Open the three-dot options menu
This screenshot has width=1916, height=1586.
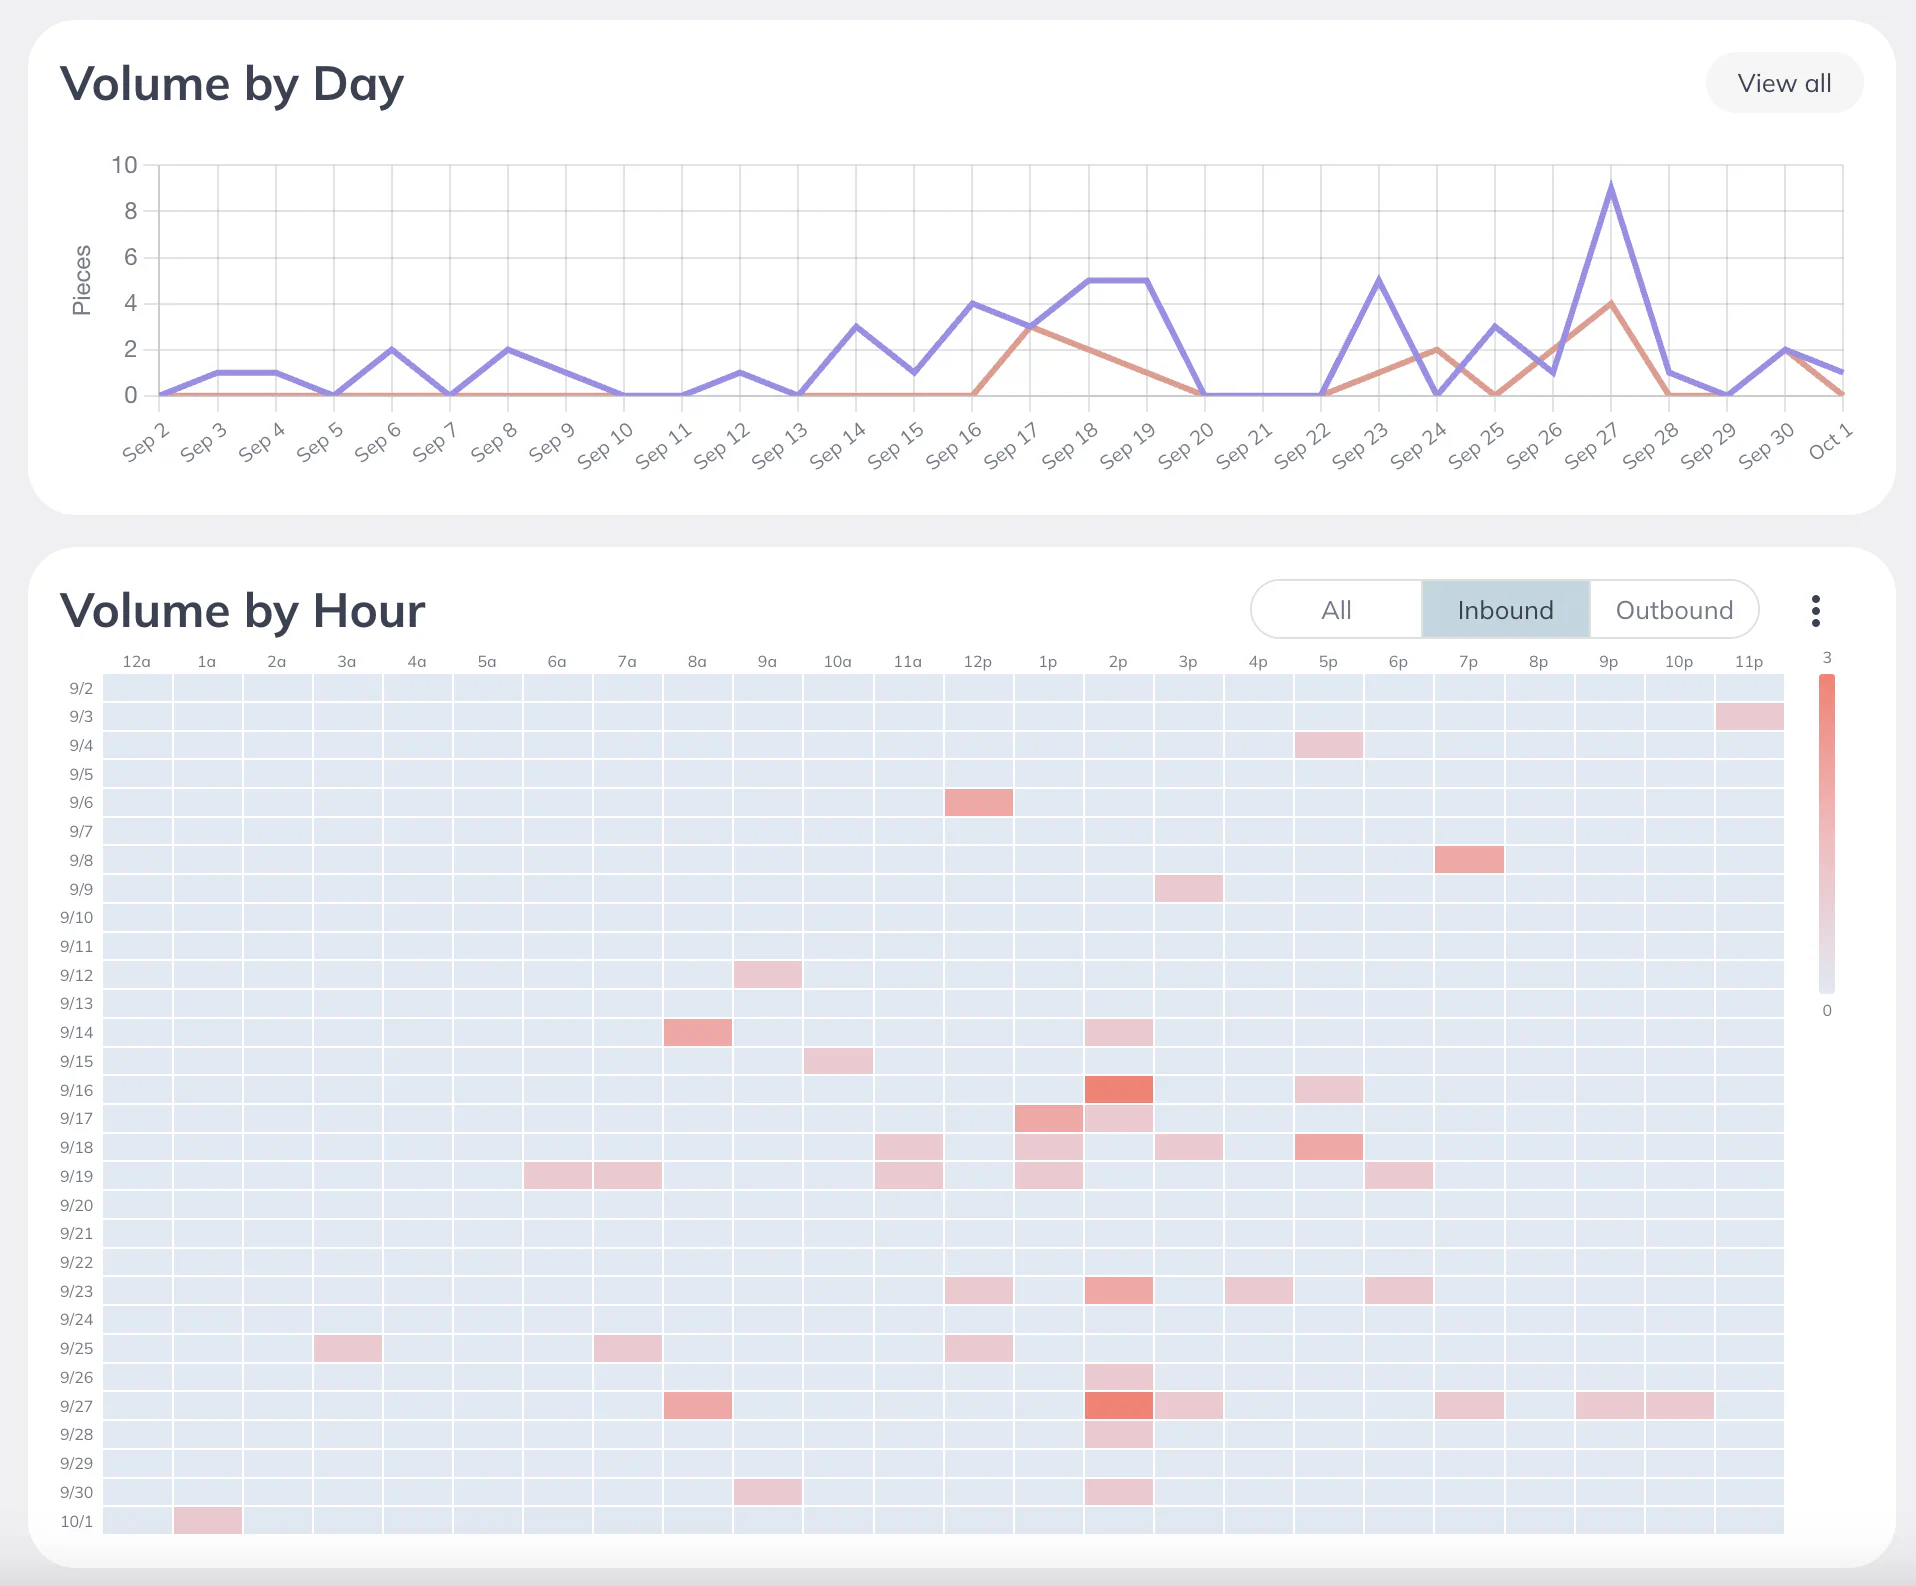(1815, 610)
